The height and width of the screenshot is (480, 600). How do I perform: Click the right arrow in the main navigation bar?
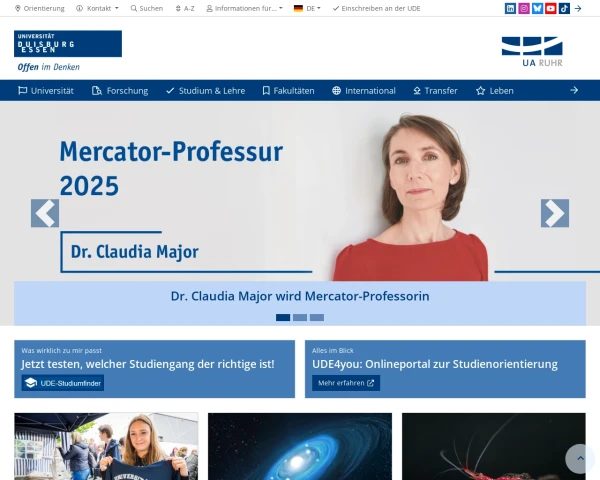[574, 90]
